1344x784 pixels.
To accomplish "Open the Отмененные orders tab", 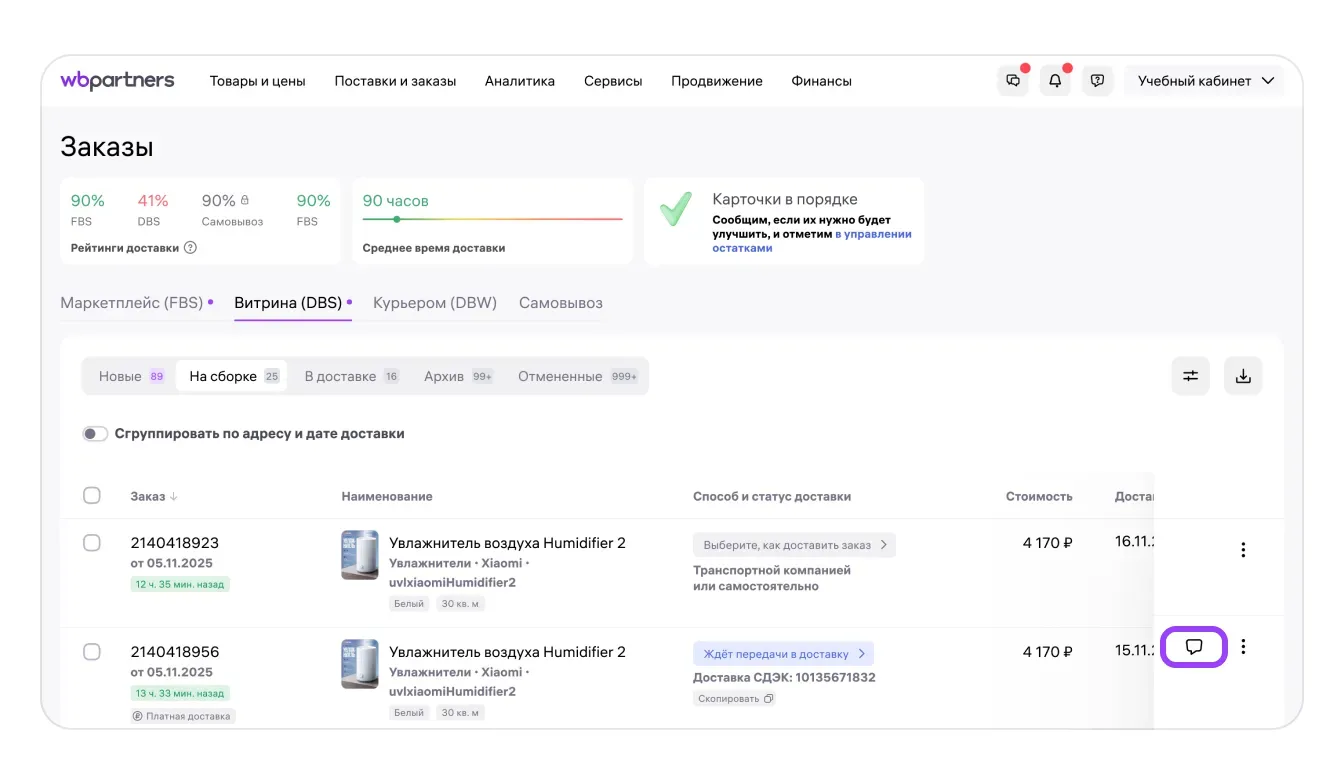I will click(x=578, y=376).
